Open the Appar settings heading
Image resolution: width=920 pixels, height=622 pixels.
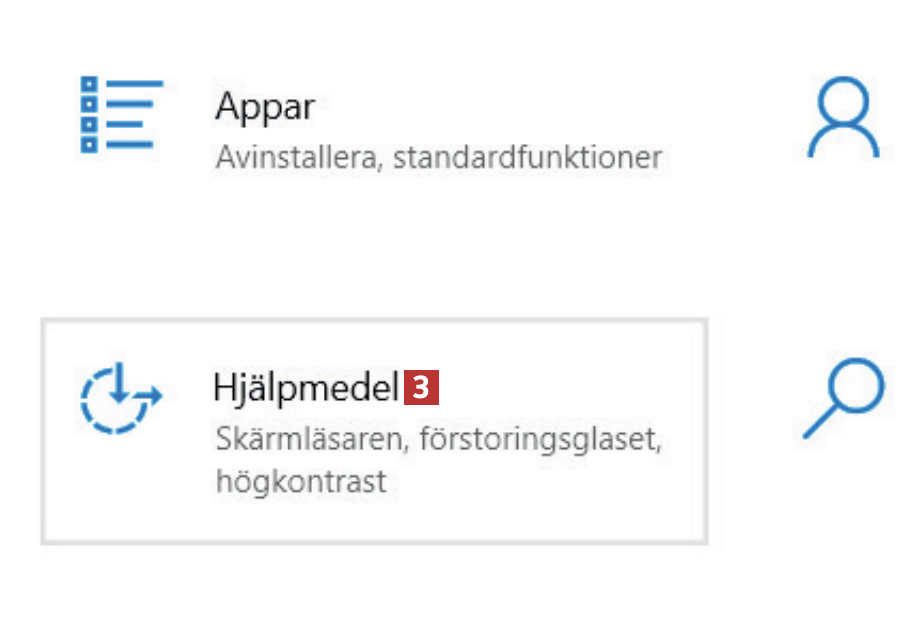[265, 107]
